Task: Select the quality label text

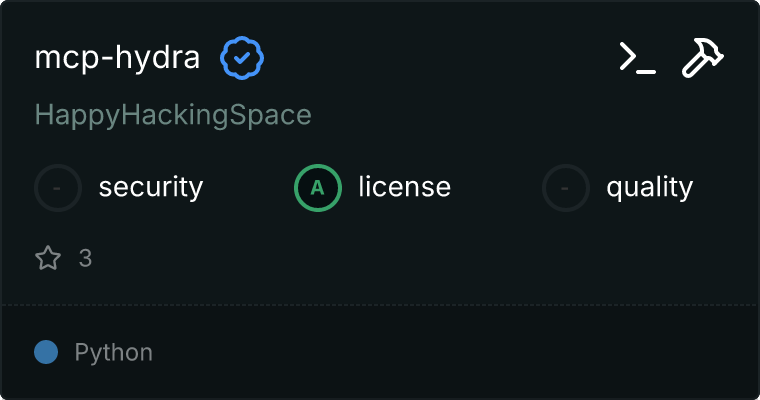Action: click(x=649, y=187)
